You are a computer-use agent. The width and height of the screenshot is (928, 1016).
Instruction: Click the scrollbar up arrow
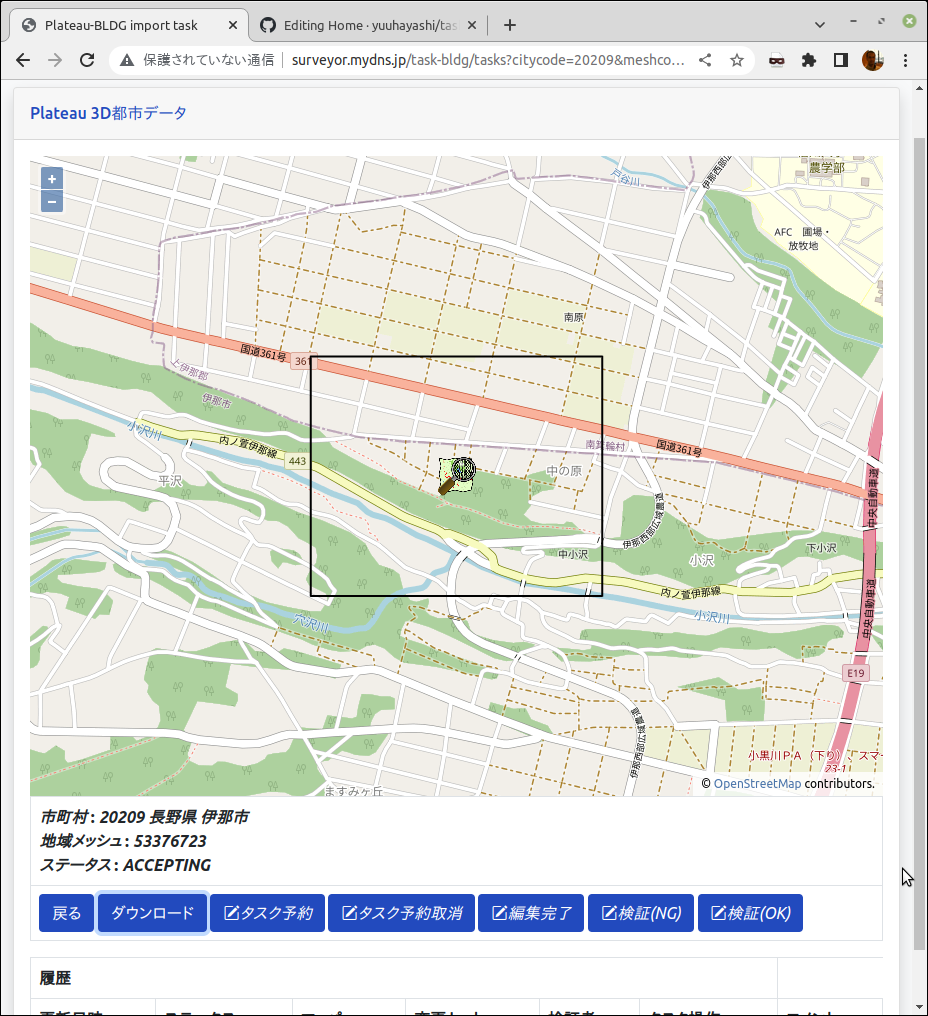click(920, 88)
